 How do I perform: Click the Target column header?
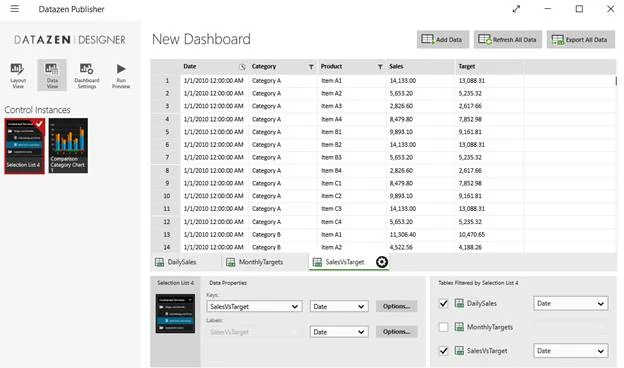pos(489,66)
